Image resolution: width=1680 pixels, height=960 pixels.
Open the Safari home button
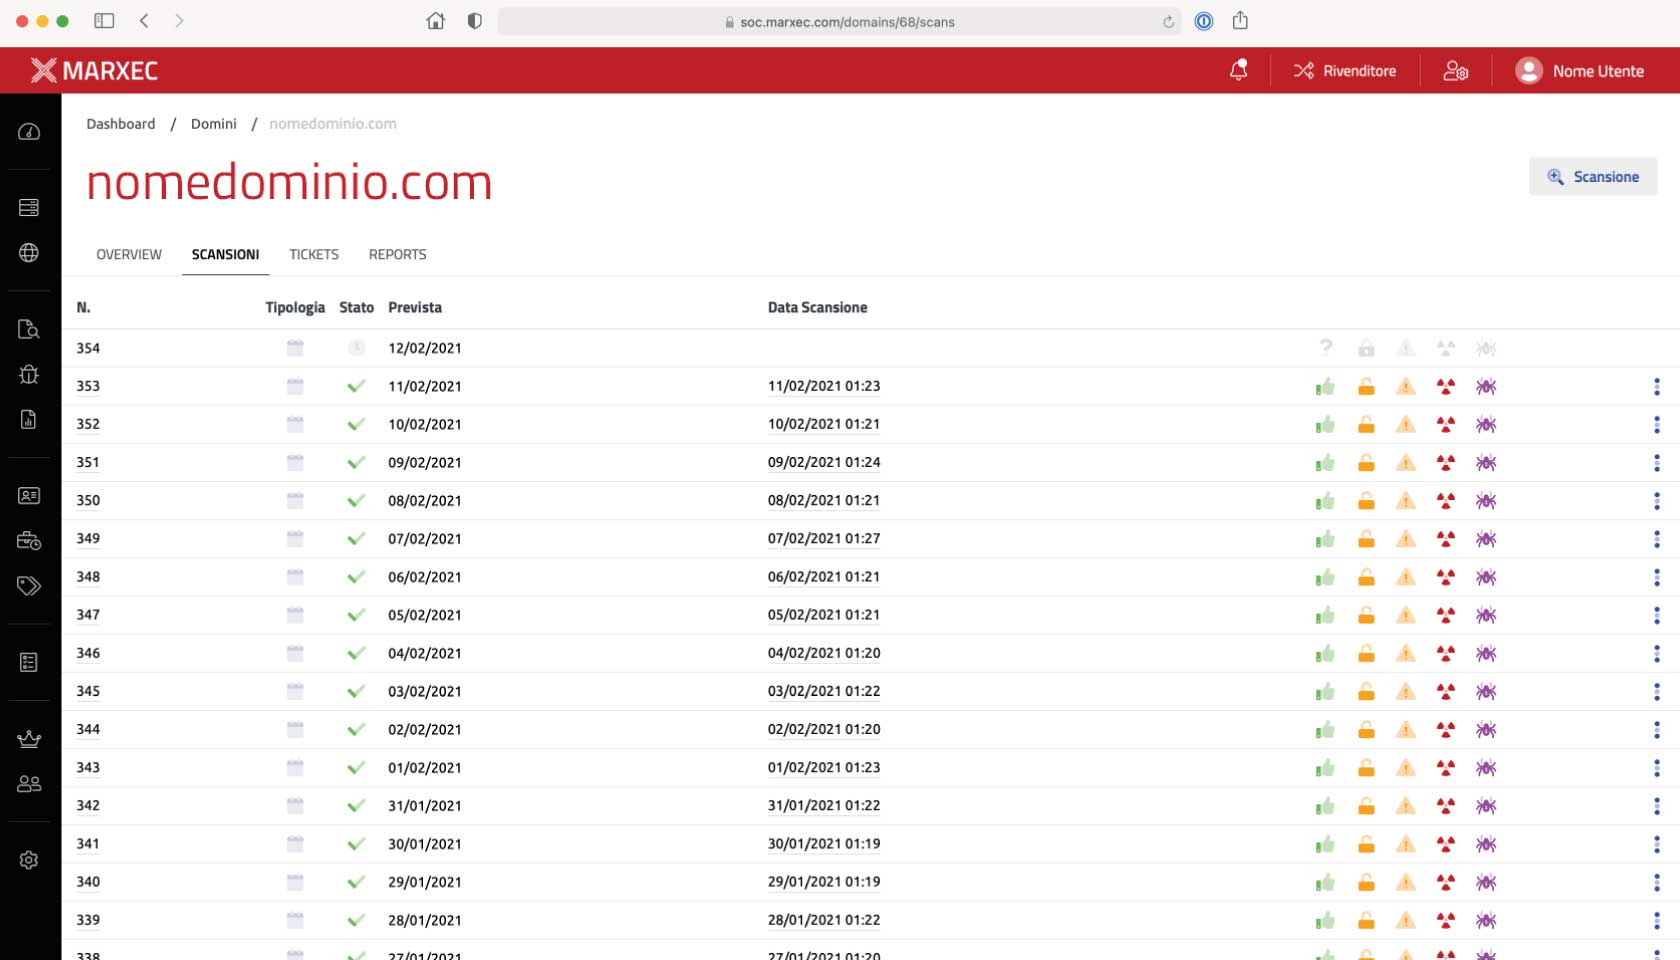(435, 21)
